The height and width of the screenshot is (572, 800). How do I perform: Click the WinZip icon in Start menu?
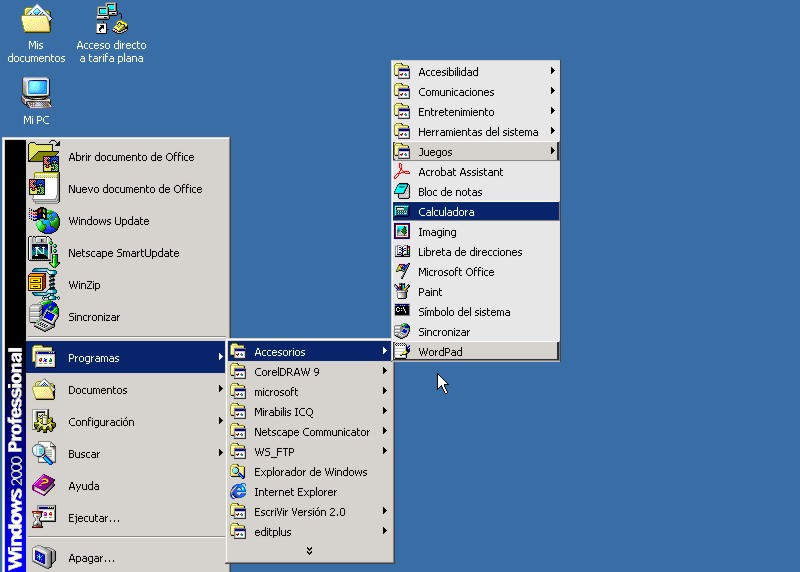click(x=43, y=284)
